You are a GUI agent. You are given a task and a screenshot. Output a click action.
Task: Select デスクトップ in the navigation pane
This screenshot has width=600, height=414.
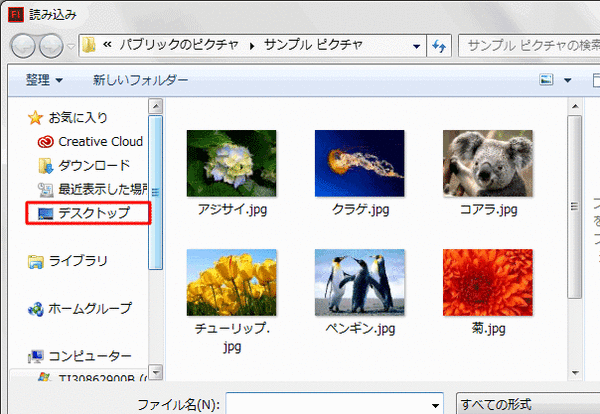click(94, 213)
